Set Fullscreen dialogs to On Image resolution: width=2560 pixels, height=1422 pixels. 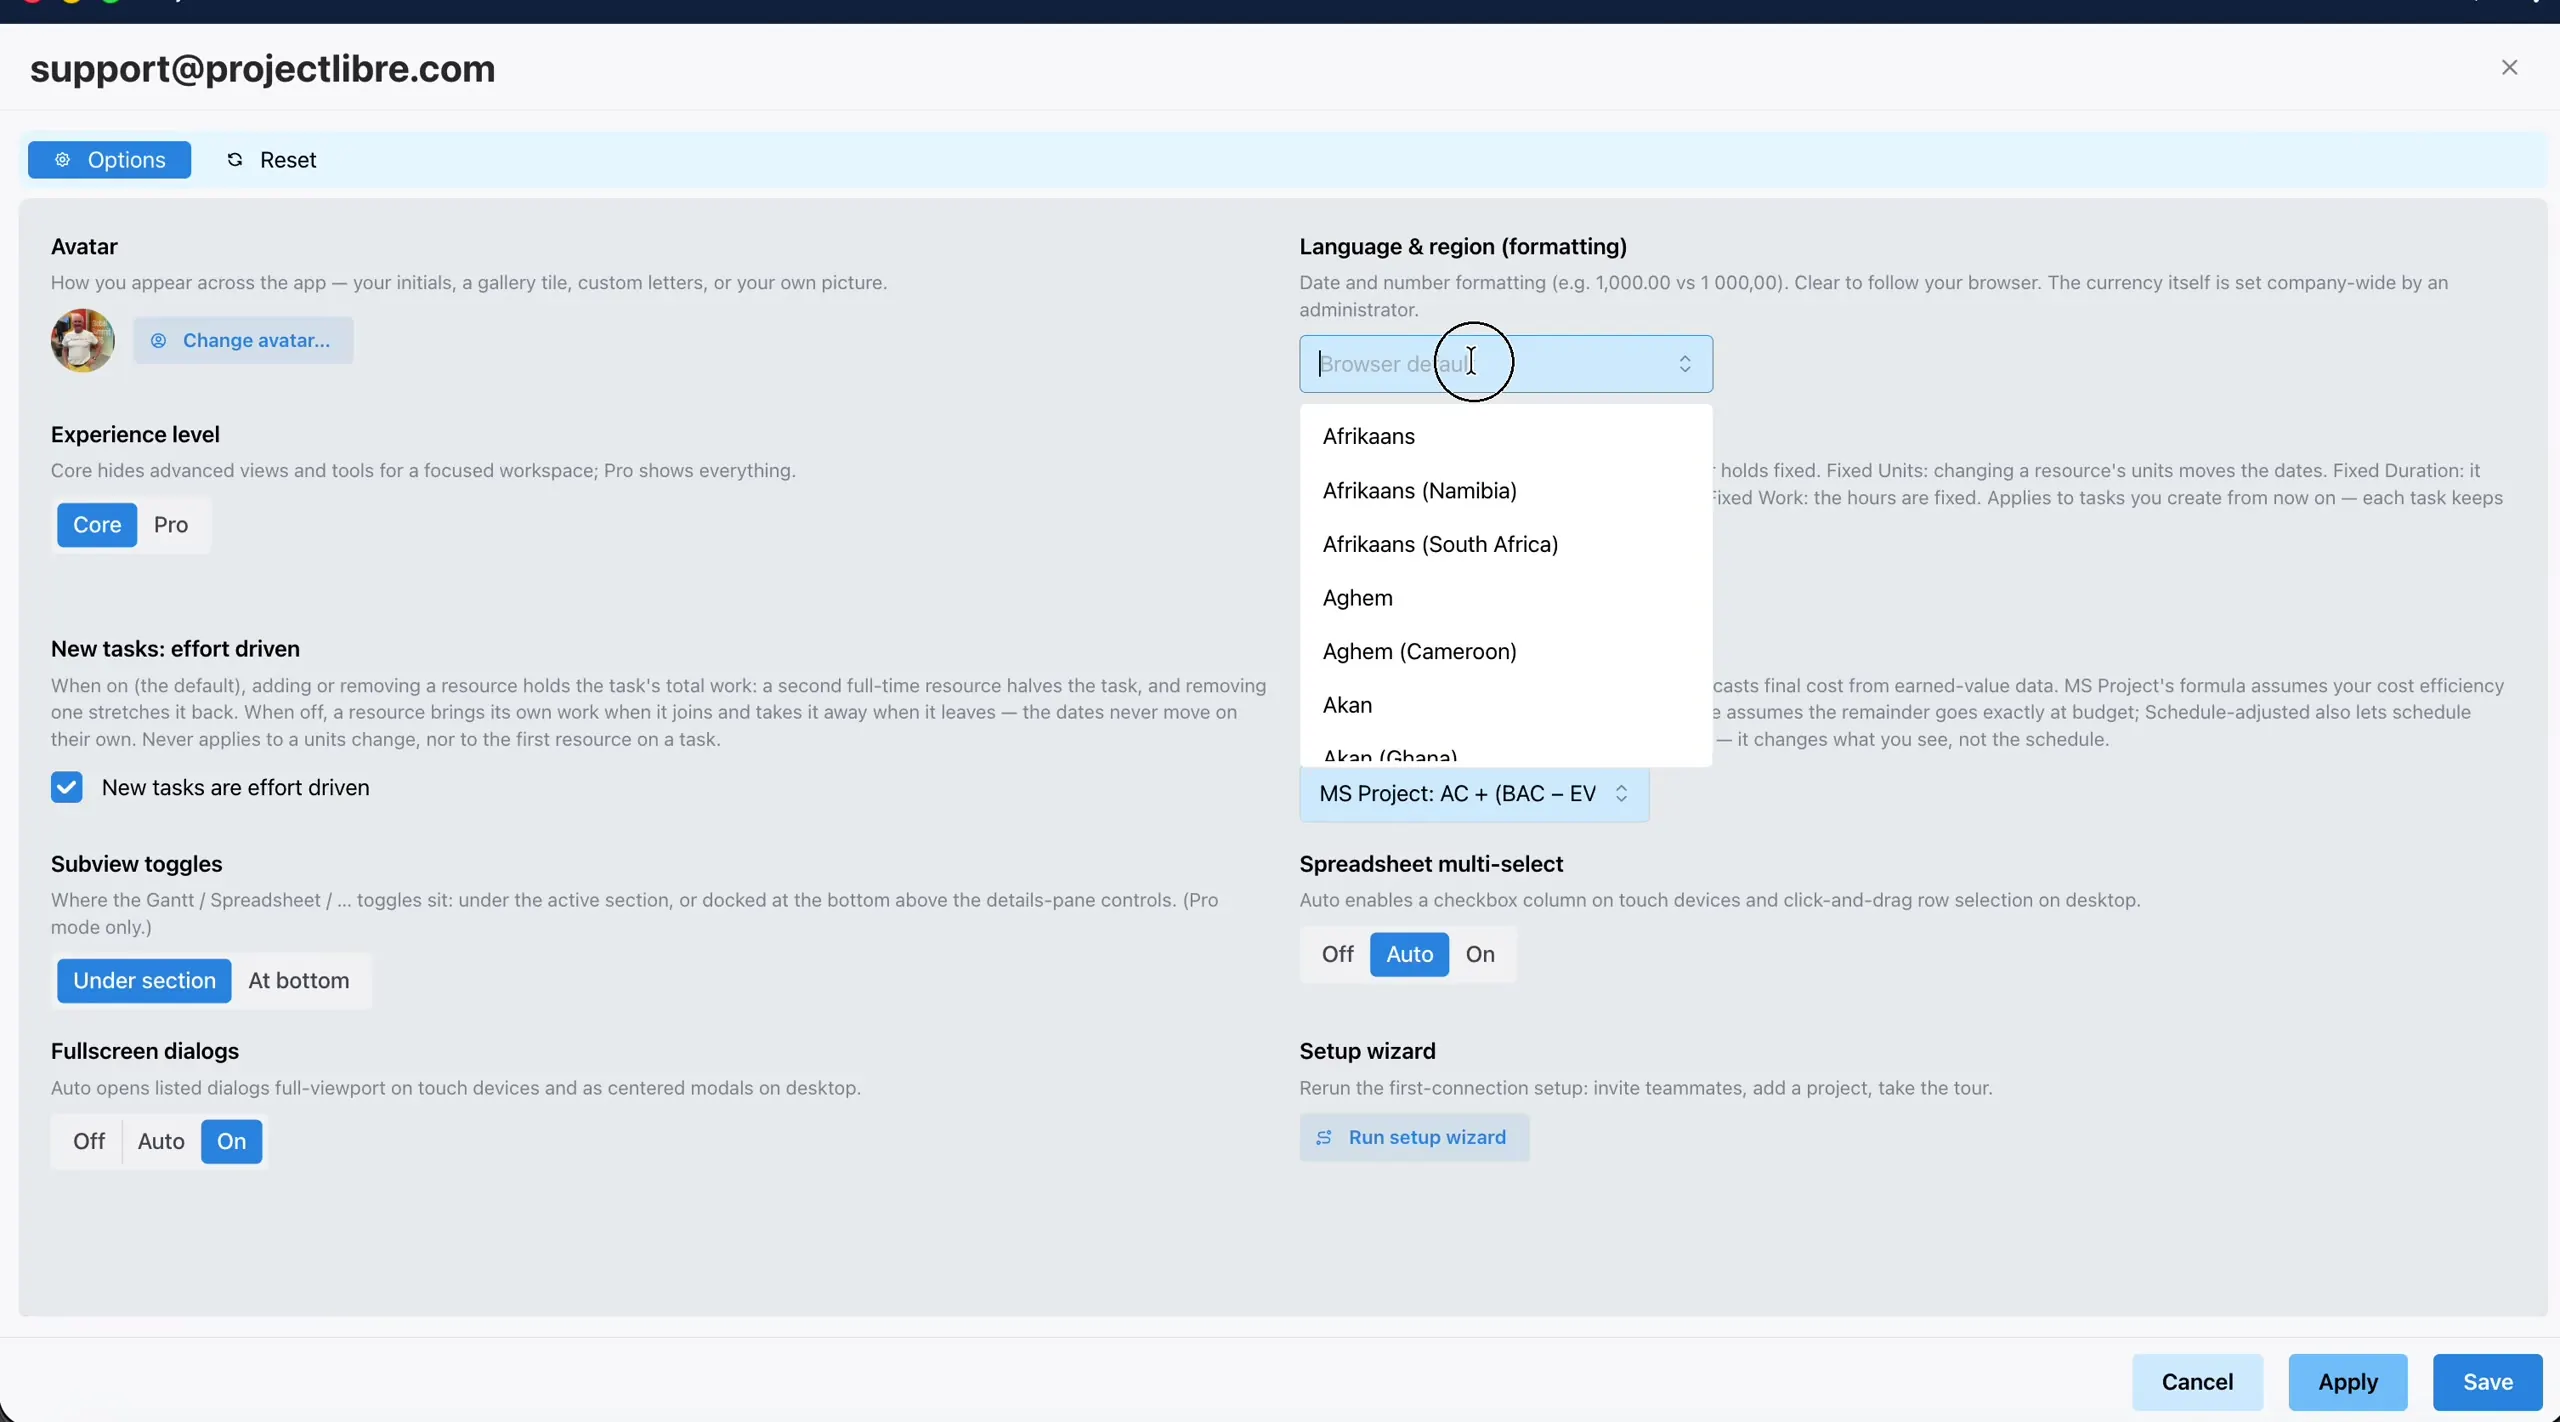(231, 1142)
